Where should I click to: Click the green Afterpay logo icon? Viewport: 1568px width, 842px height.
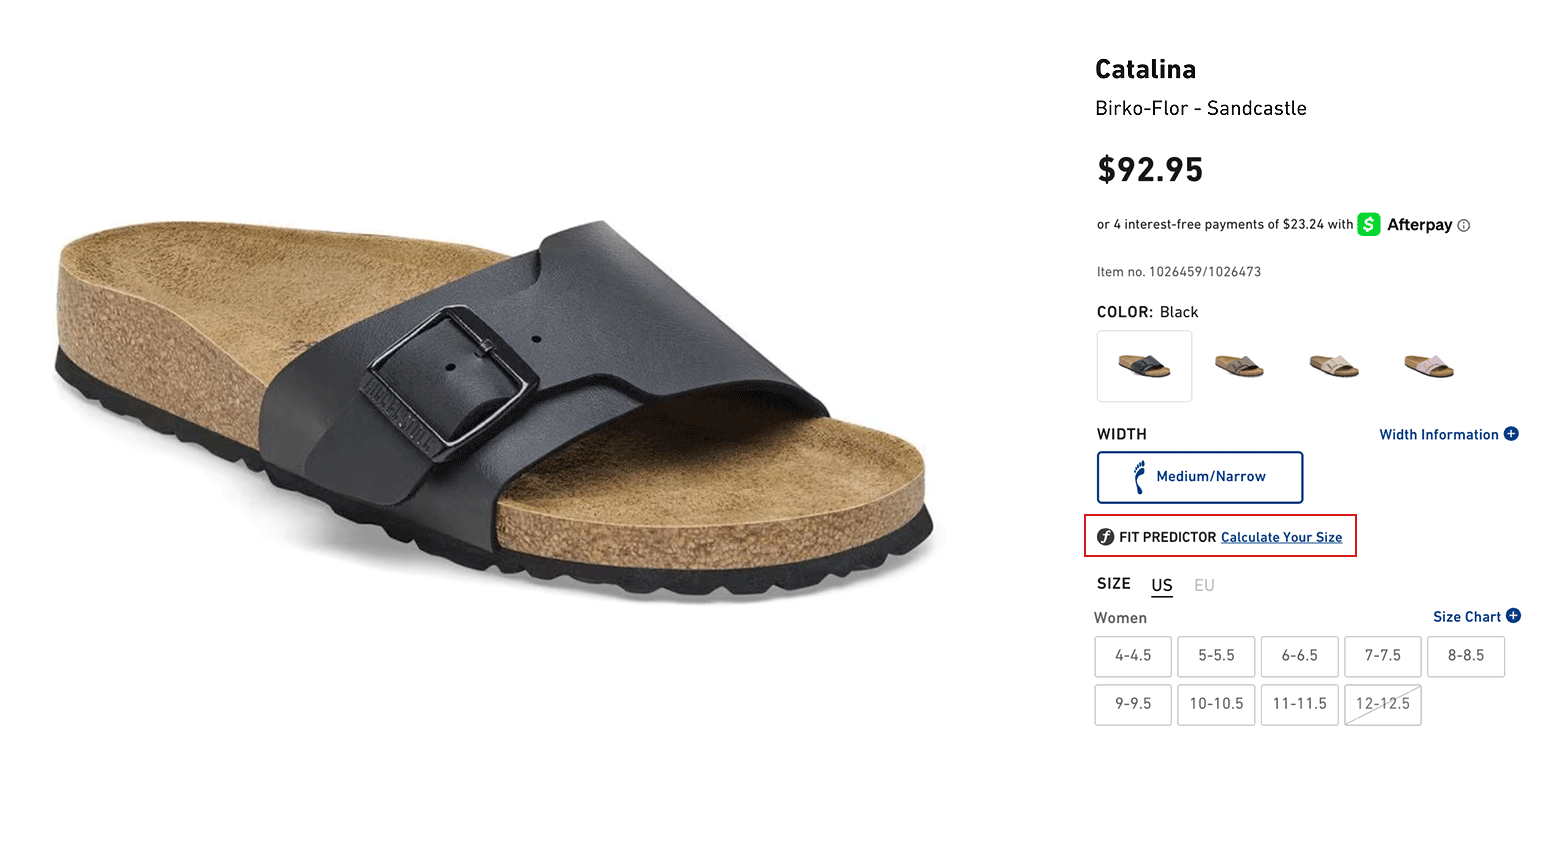click(x=1369, y=225)
